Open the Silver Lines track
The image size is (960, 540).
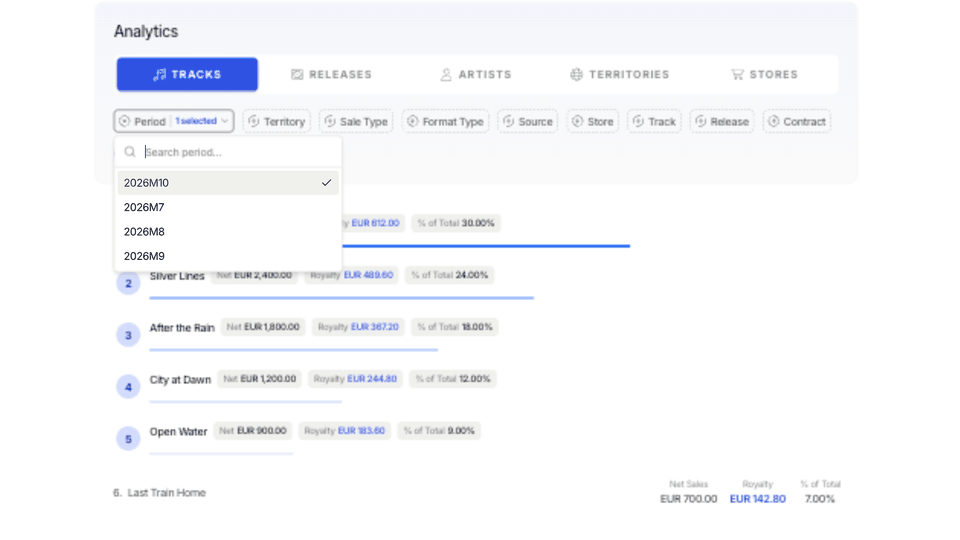[x=177, y=276]
